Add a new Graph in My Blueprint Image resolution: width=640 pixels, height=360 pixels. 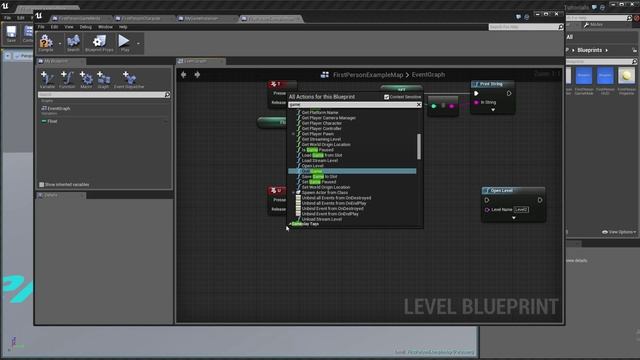point(103,79)
